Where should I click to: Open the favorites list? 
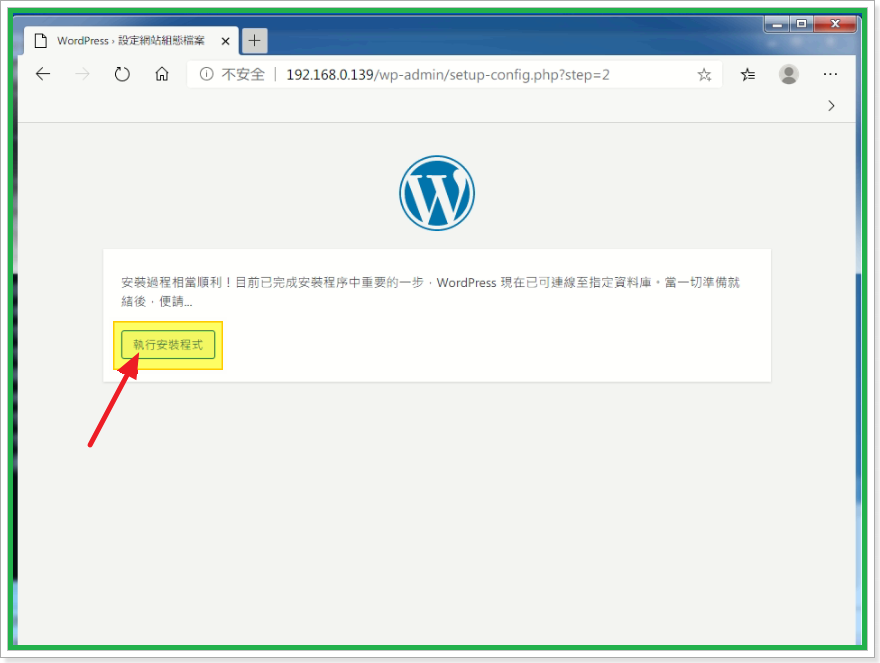pyautogui.click(x=748, y=74)
